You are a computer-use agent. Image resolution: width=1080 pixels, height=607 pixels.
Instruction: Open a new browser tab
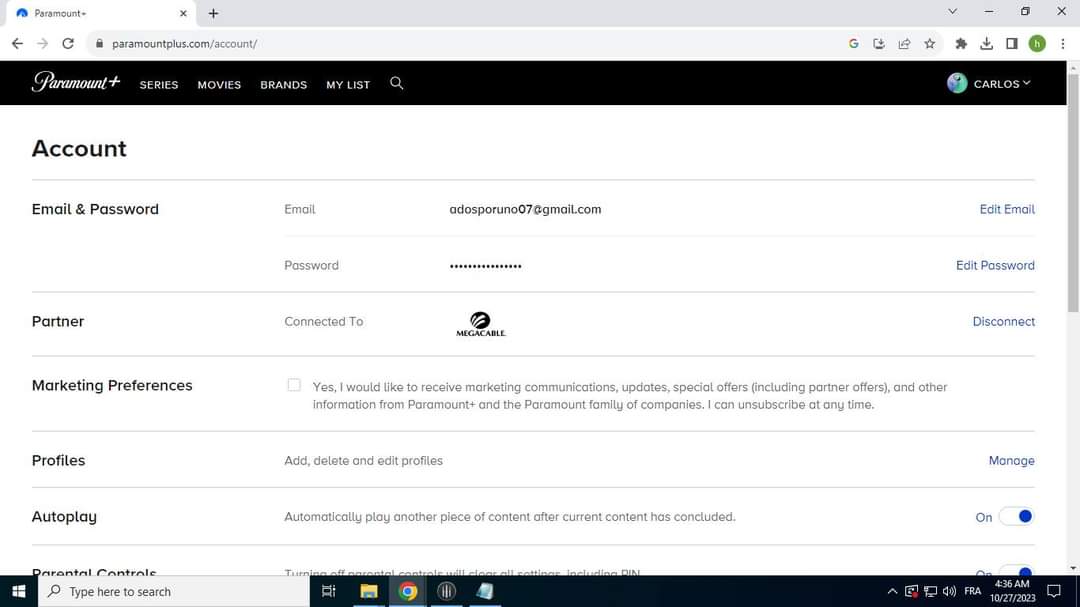pyautogui.click(x=214, y=13)
